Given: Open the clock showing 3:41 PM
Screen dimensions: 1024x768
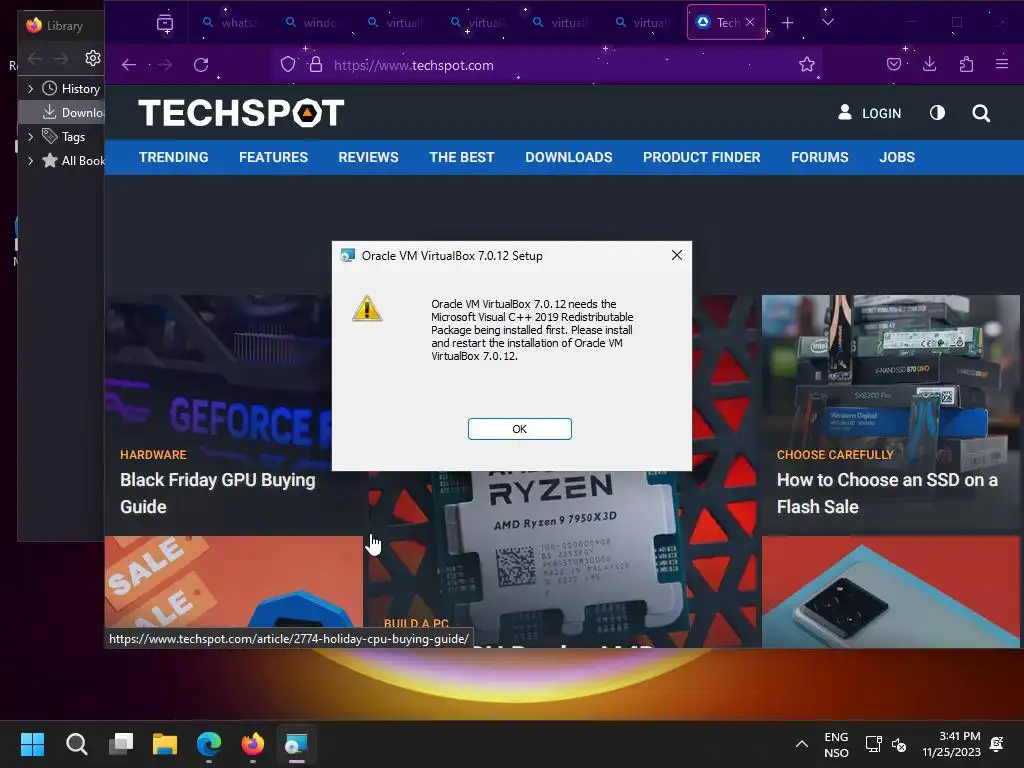Looking at the screenshot, I should coord(952,744).
